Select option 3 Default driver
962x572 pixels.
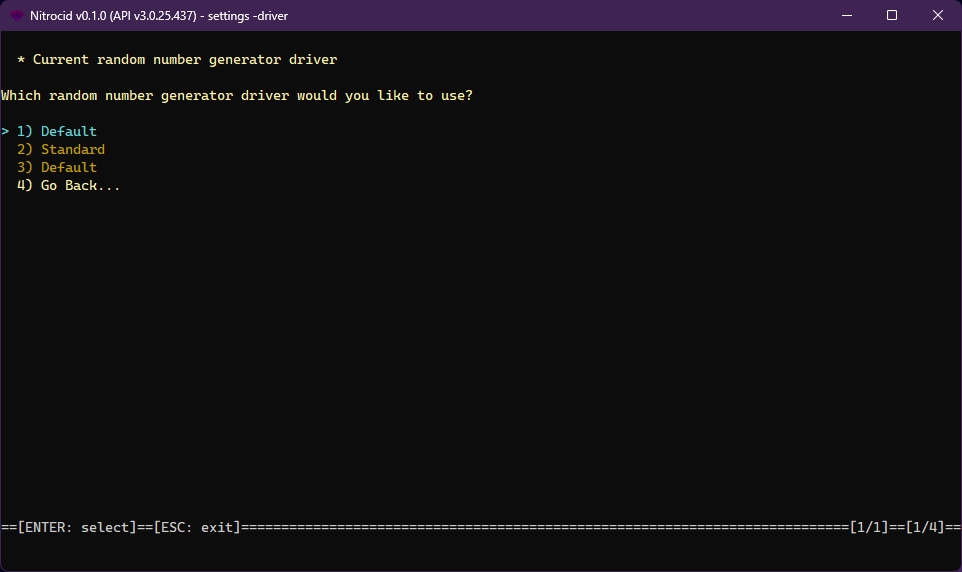point(68,168)
